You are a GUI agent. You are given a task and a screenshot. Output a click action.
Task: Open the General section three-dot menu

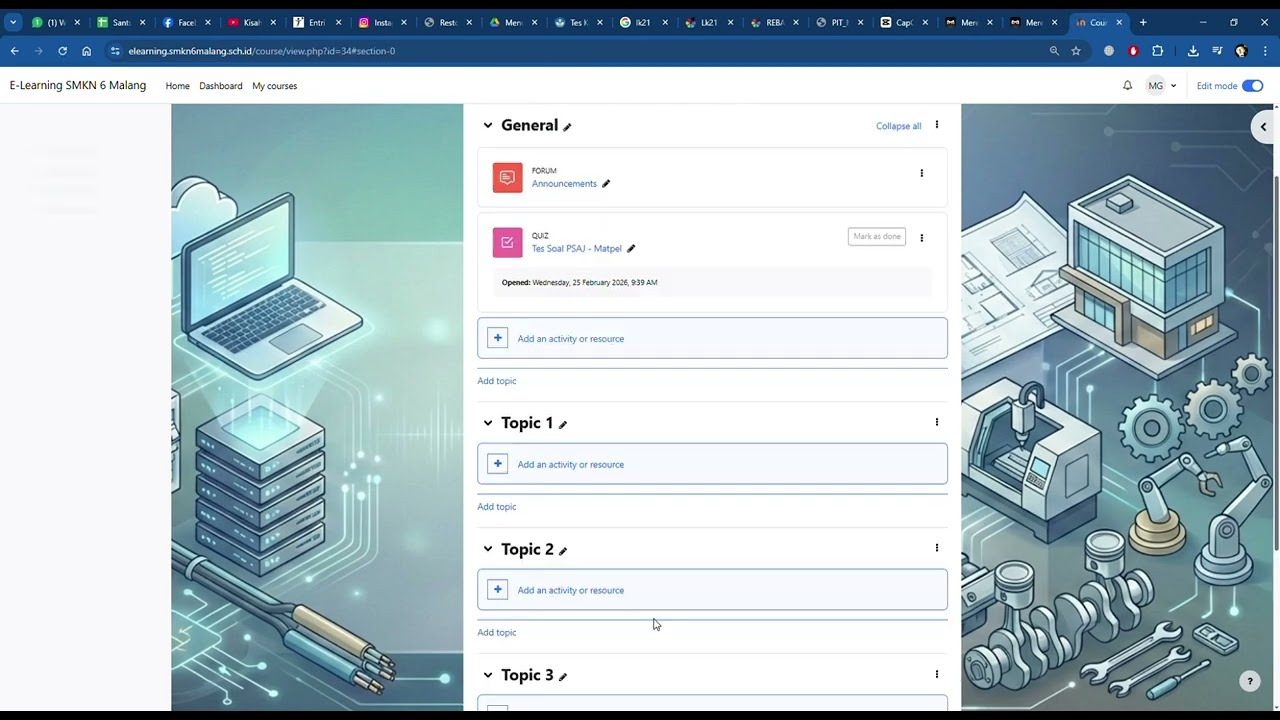(937, 125)
